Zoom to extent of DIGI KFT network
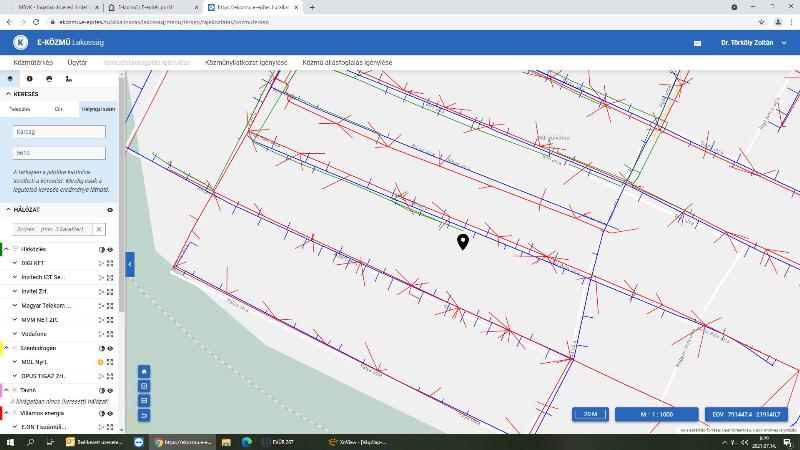 click(x=110, y=263)
